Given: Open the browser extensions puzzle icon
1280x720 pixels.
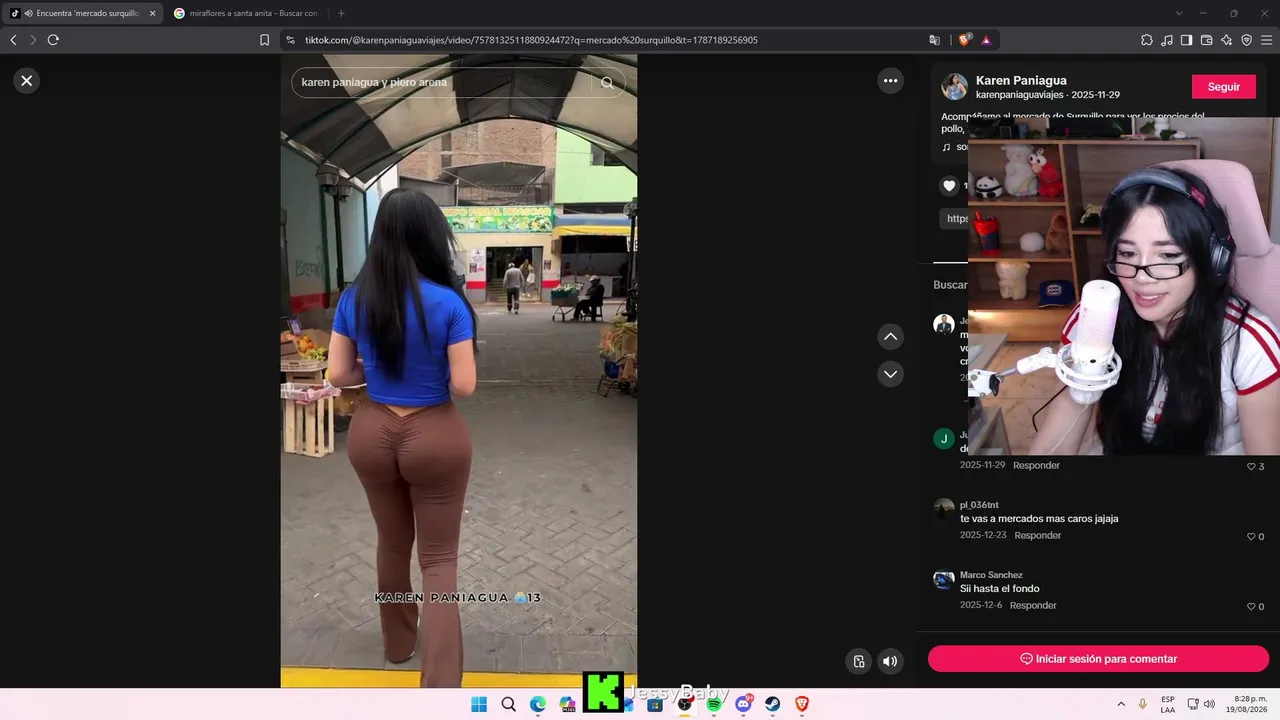Looking at the screenshot, I should [1146, 40].
